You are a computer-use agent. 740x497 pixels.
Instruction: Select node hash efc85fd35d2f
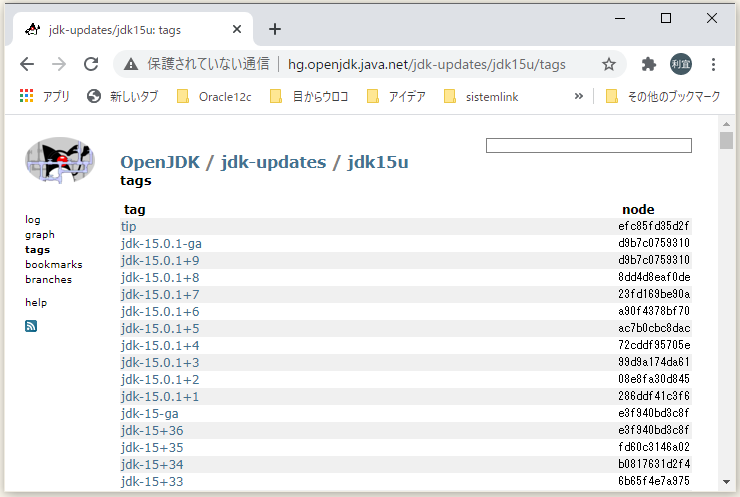pyautogui.click(x=654, y=226)
